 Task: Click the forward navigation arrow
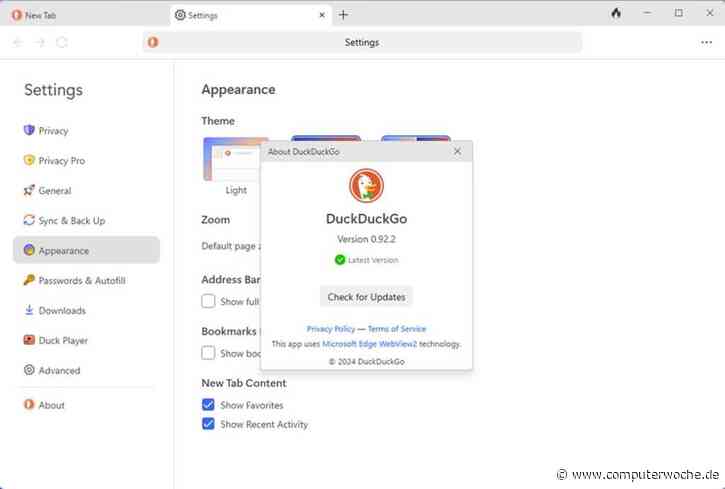coord(40,43)
